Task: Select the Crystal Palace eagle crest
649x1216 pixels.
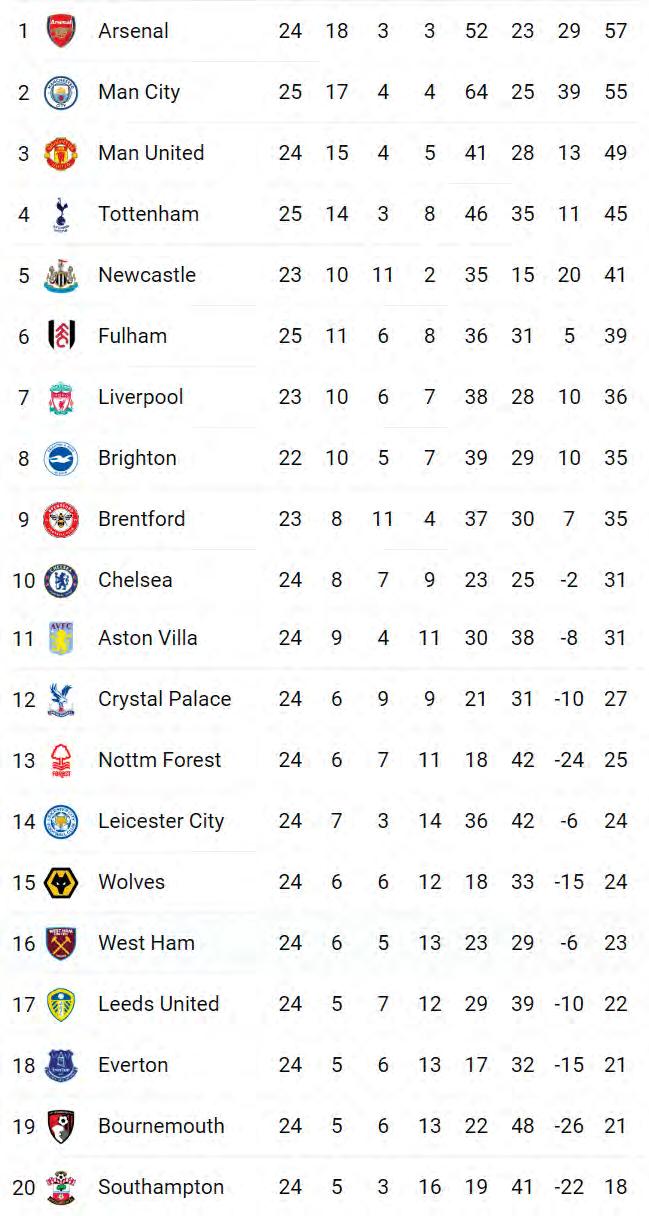Action: [61, 699]
